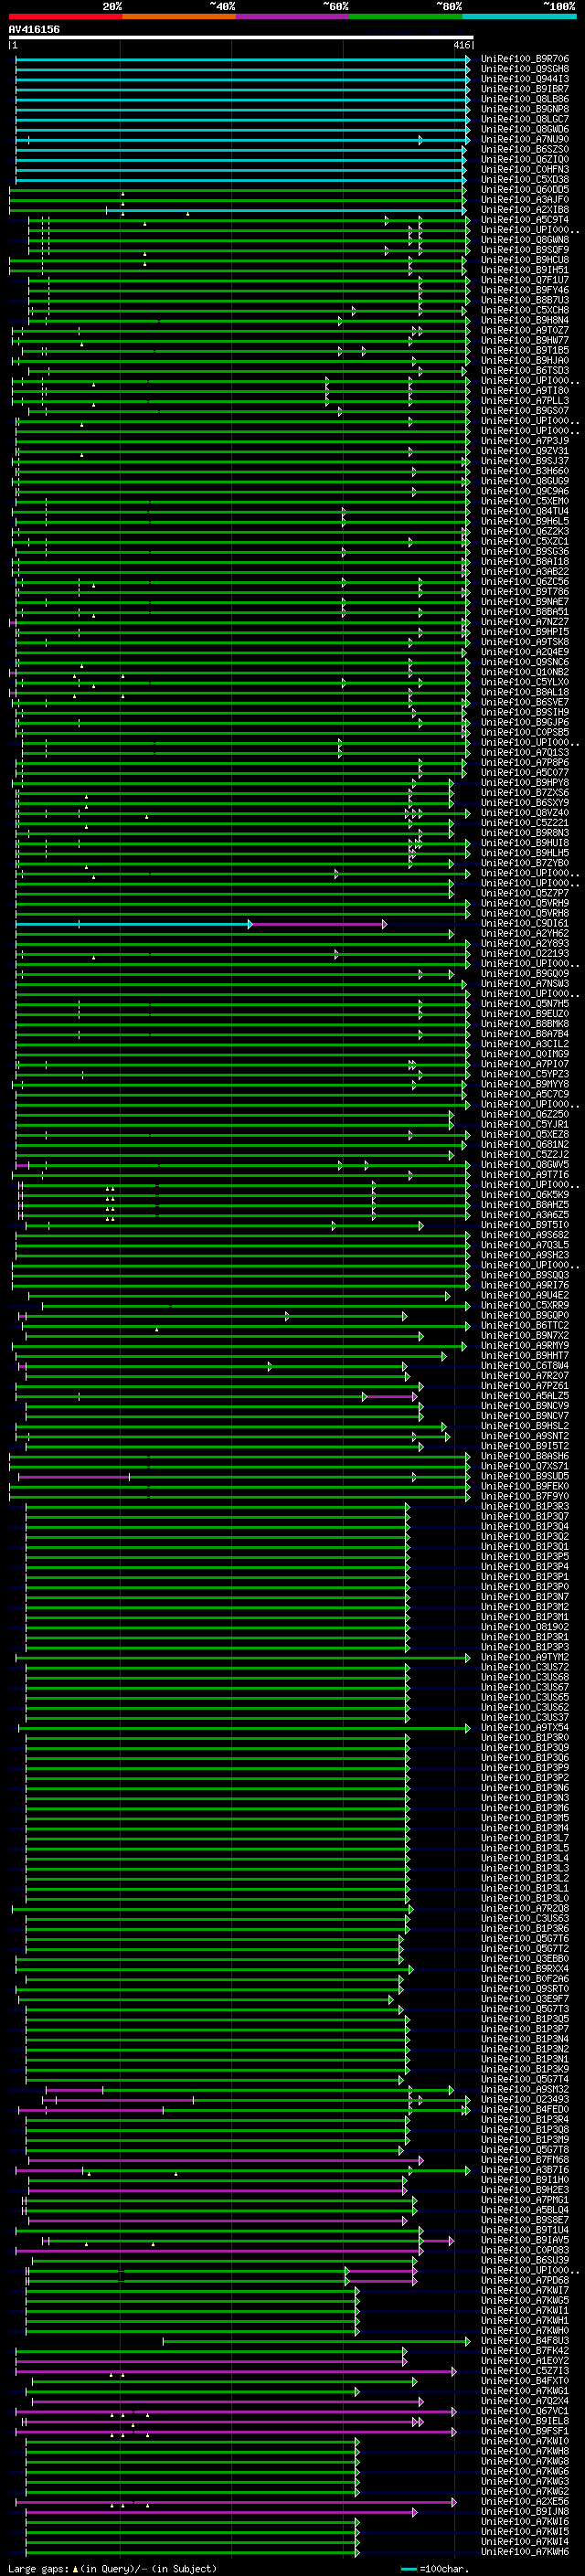
Task: Click the UniRef100_A7PD68 label
Action: click(x=524, y=2280)
